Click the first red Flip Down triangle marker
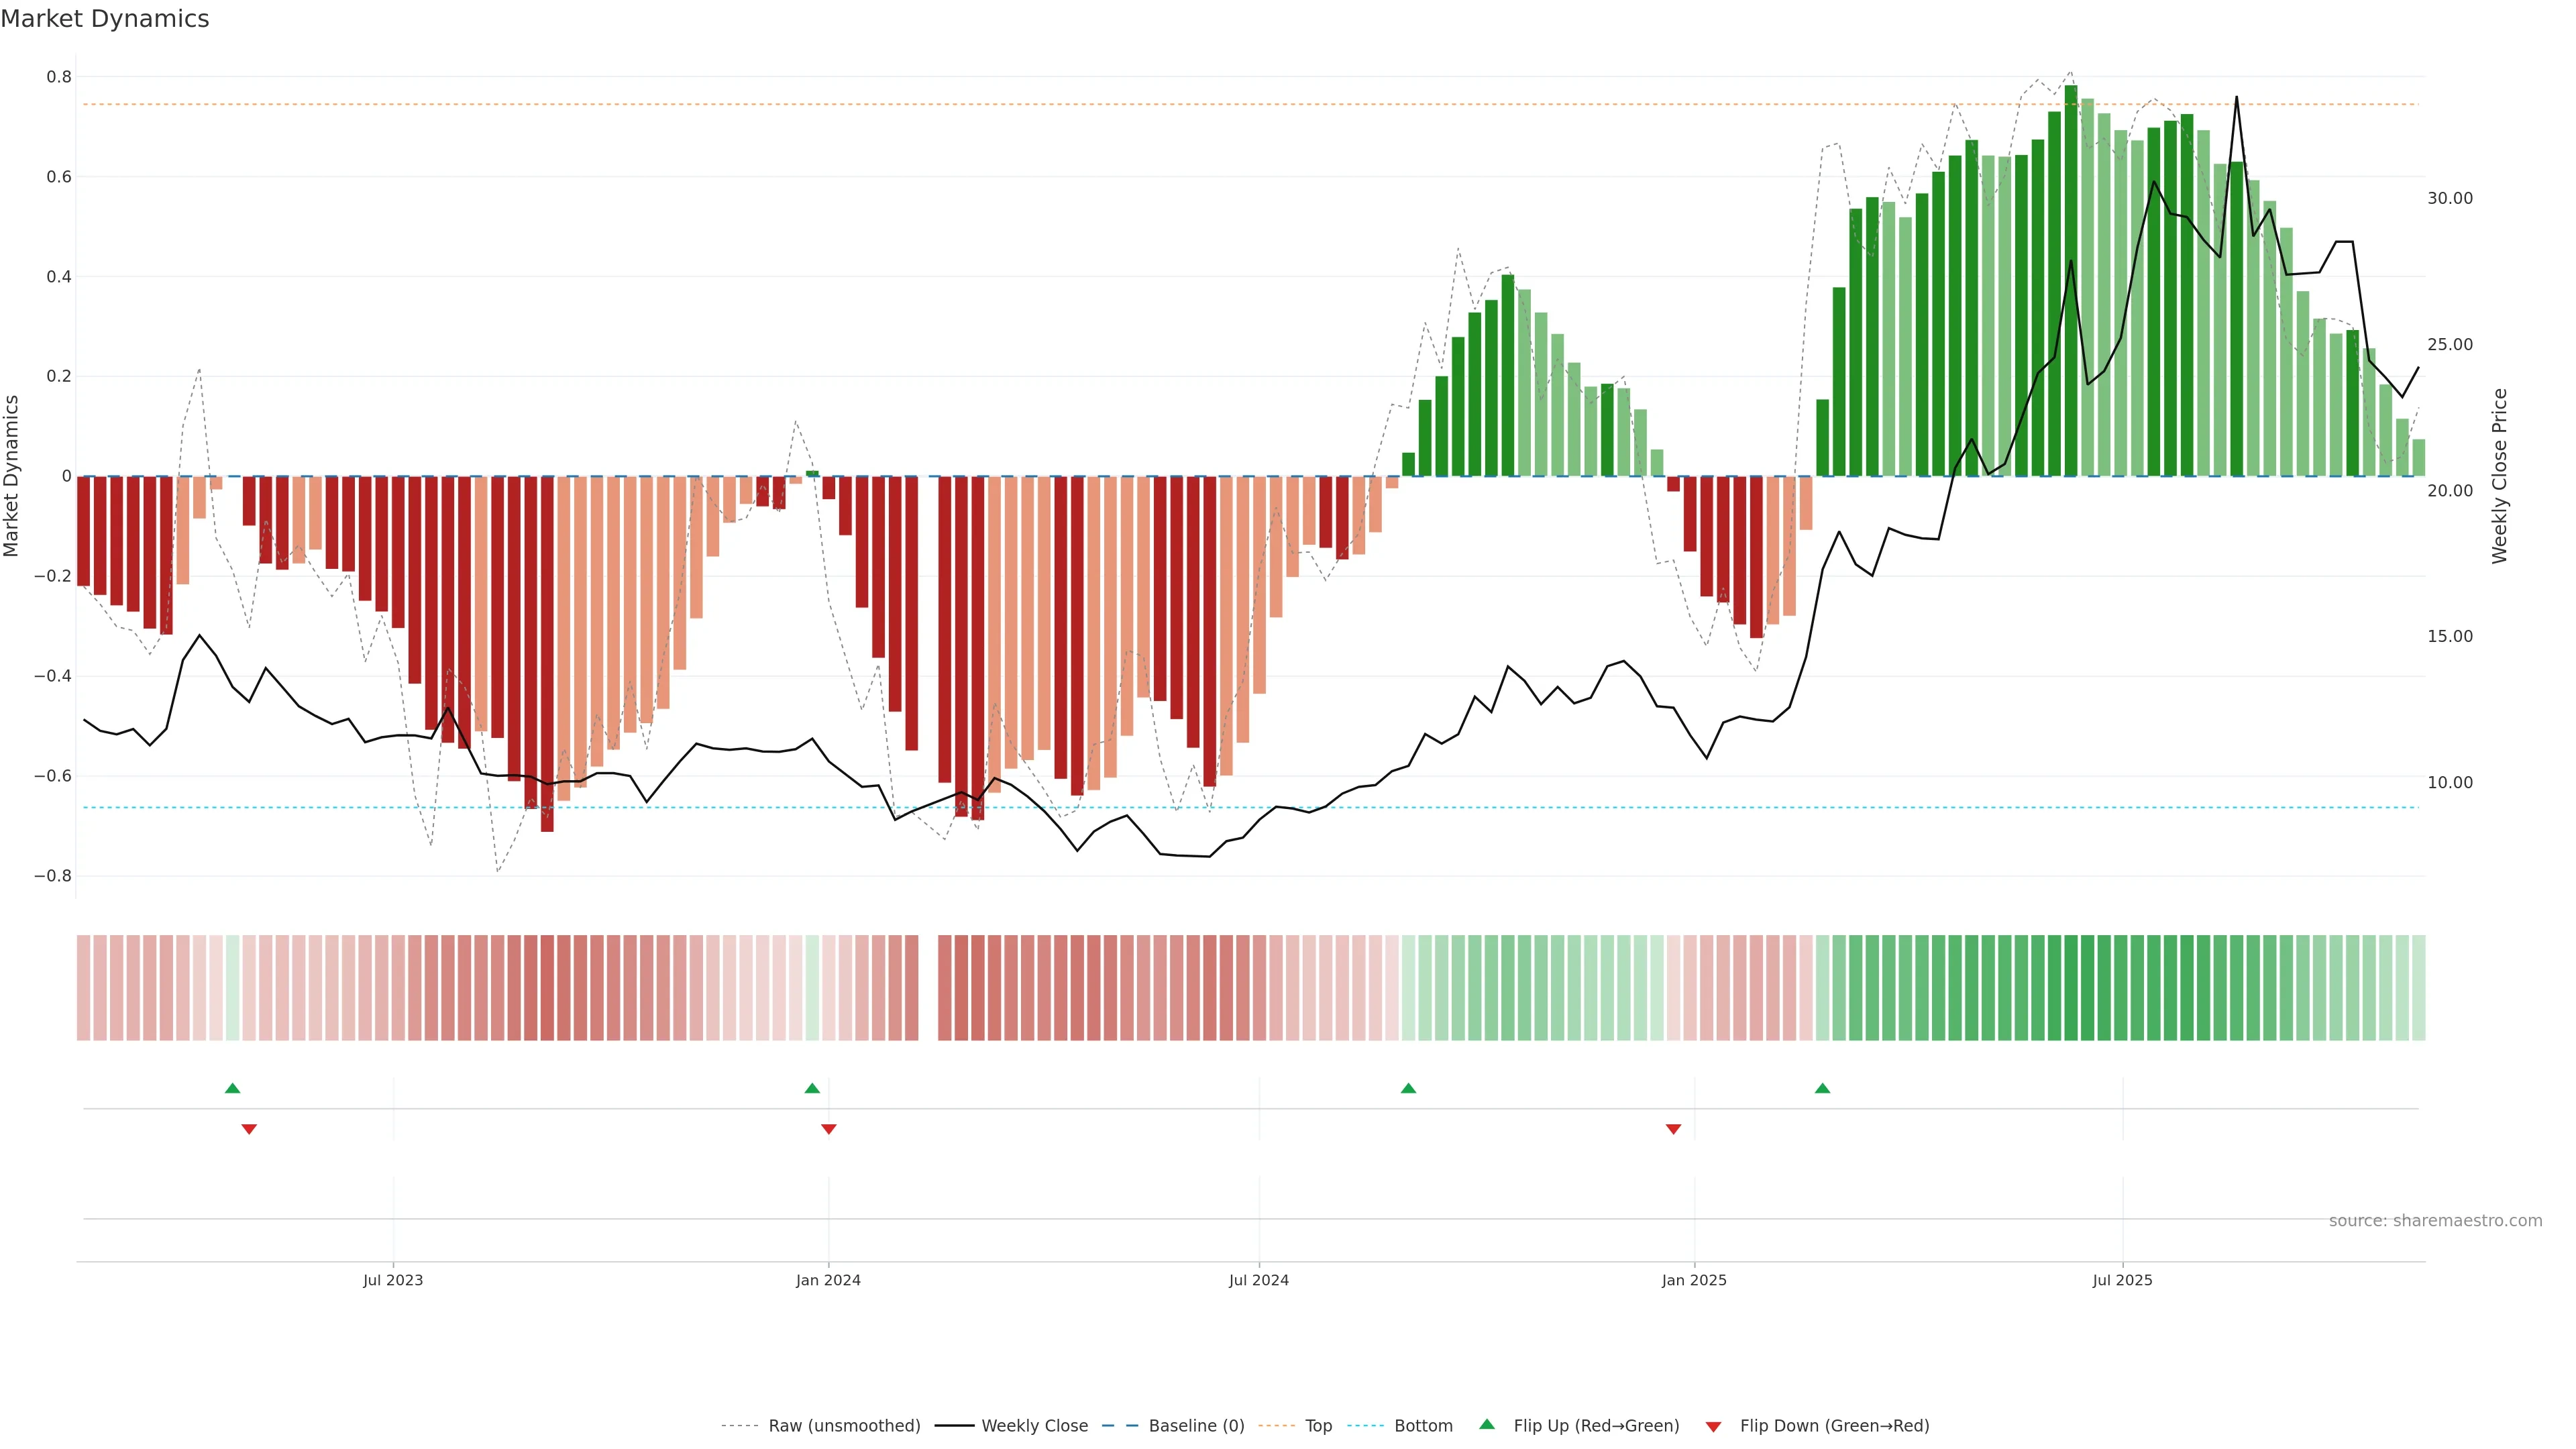The height and width of the screenshot is (1449, 2576). 249,1129
